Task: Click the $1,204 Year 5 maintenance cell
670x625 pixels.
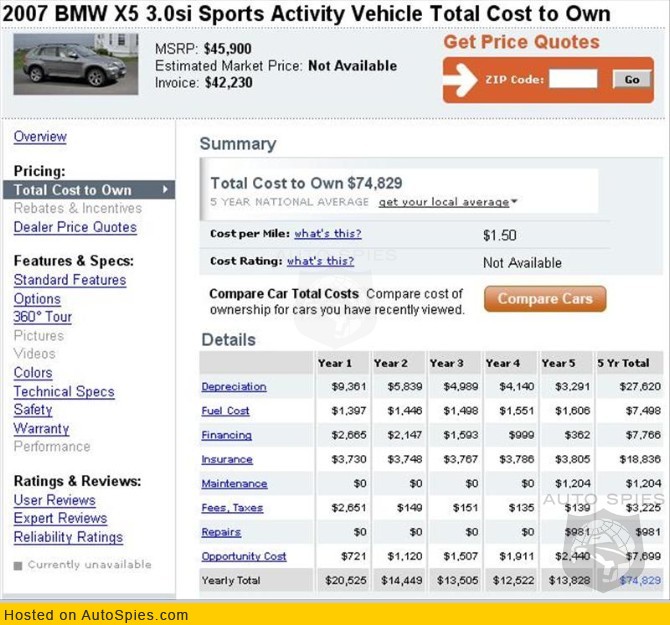Action: [x=573, y=484]
